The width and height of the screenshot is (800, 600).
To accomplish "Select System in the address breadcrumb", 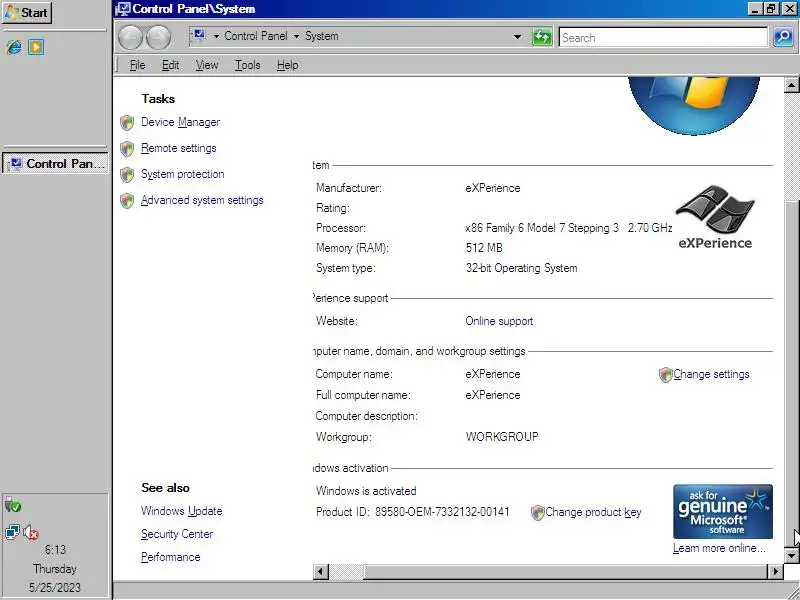I will [x=321, y=36].
